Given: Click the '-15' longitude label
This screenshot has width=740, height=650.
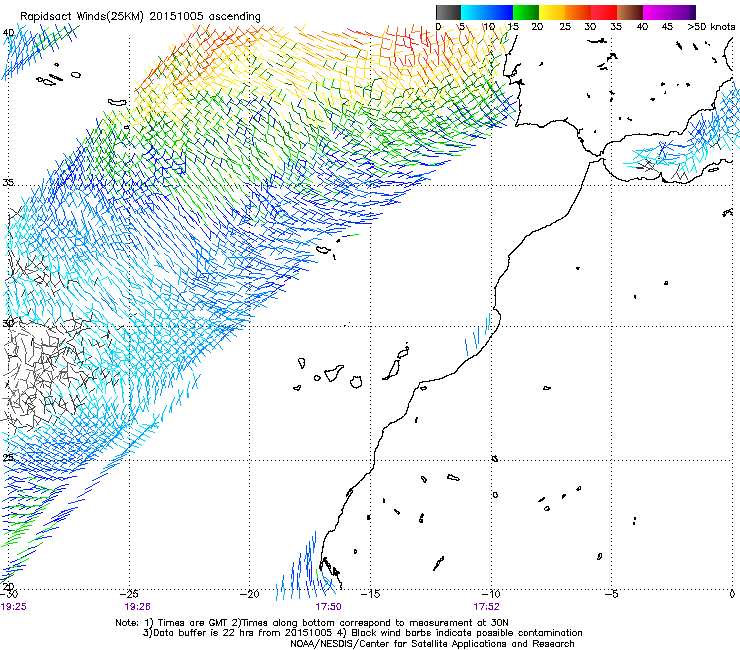Looking at the screenshot, I should (370, 594).
